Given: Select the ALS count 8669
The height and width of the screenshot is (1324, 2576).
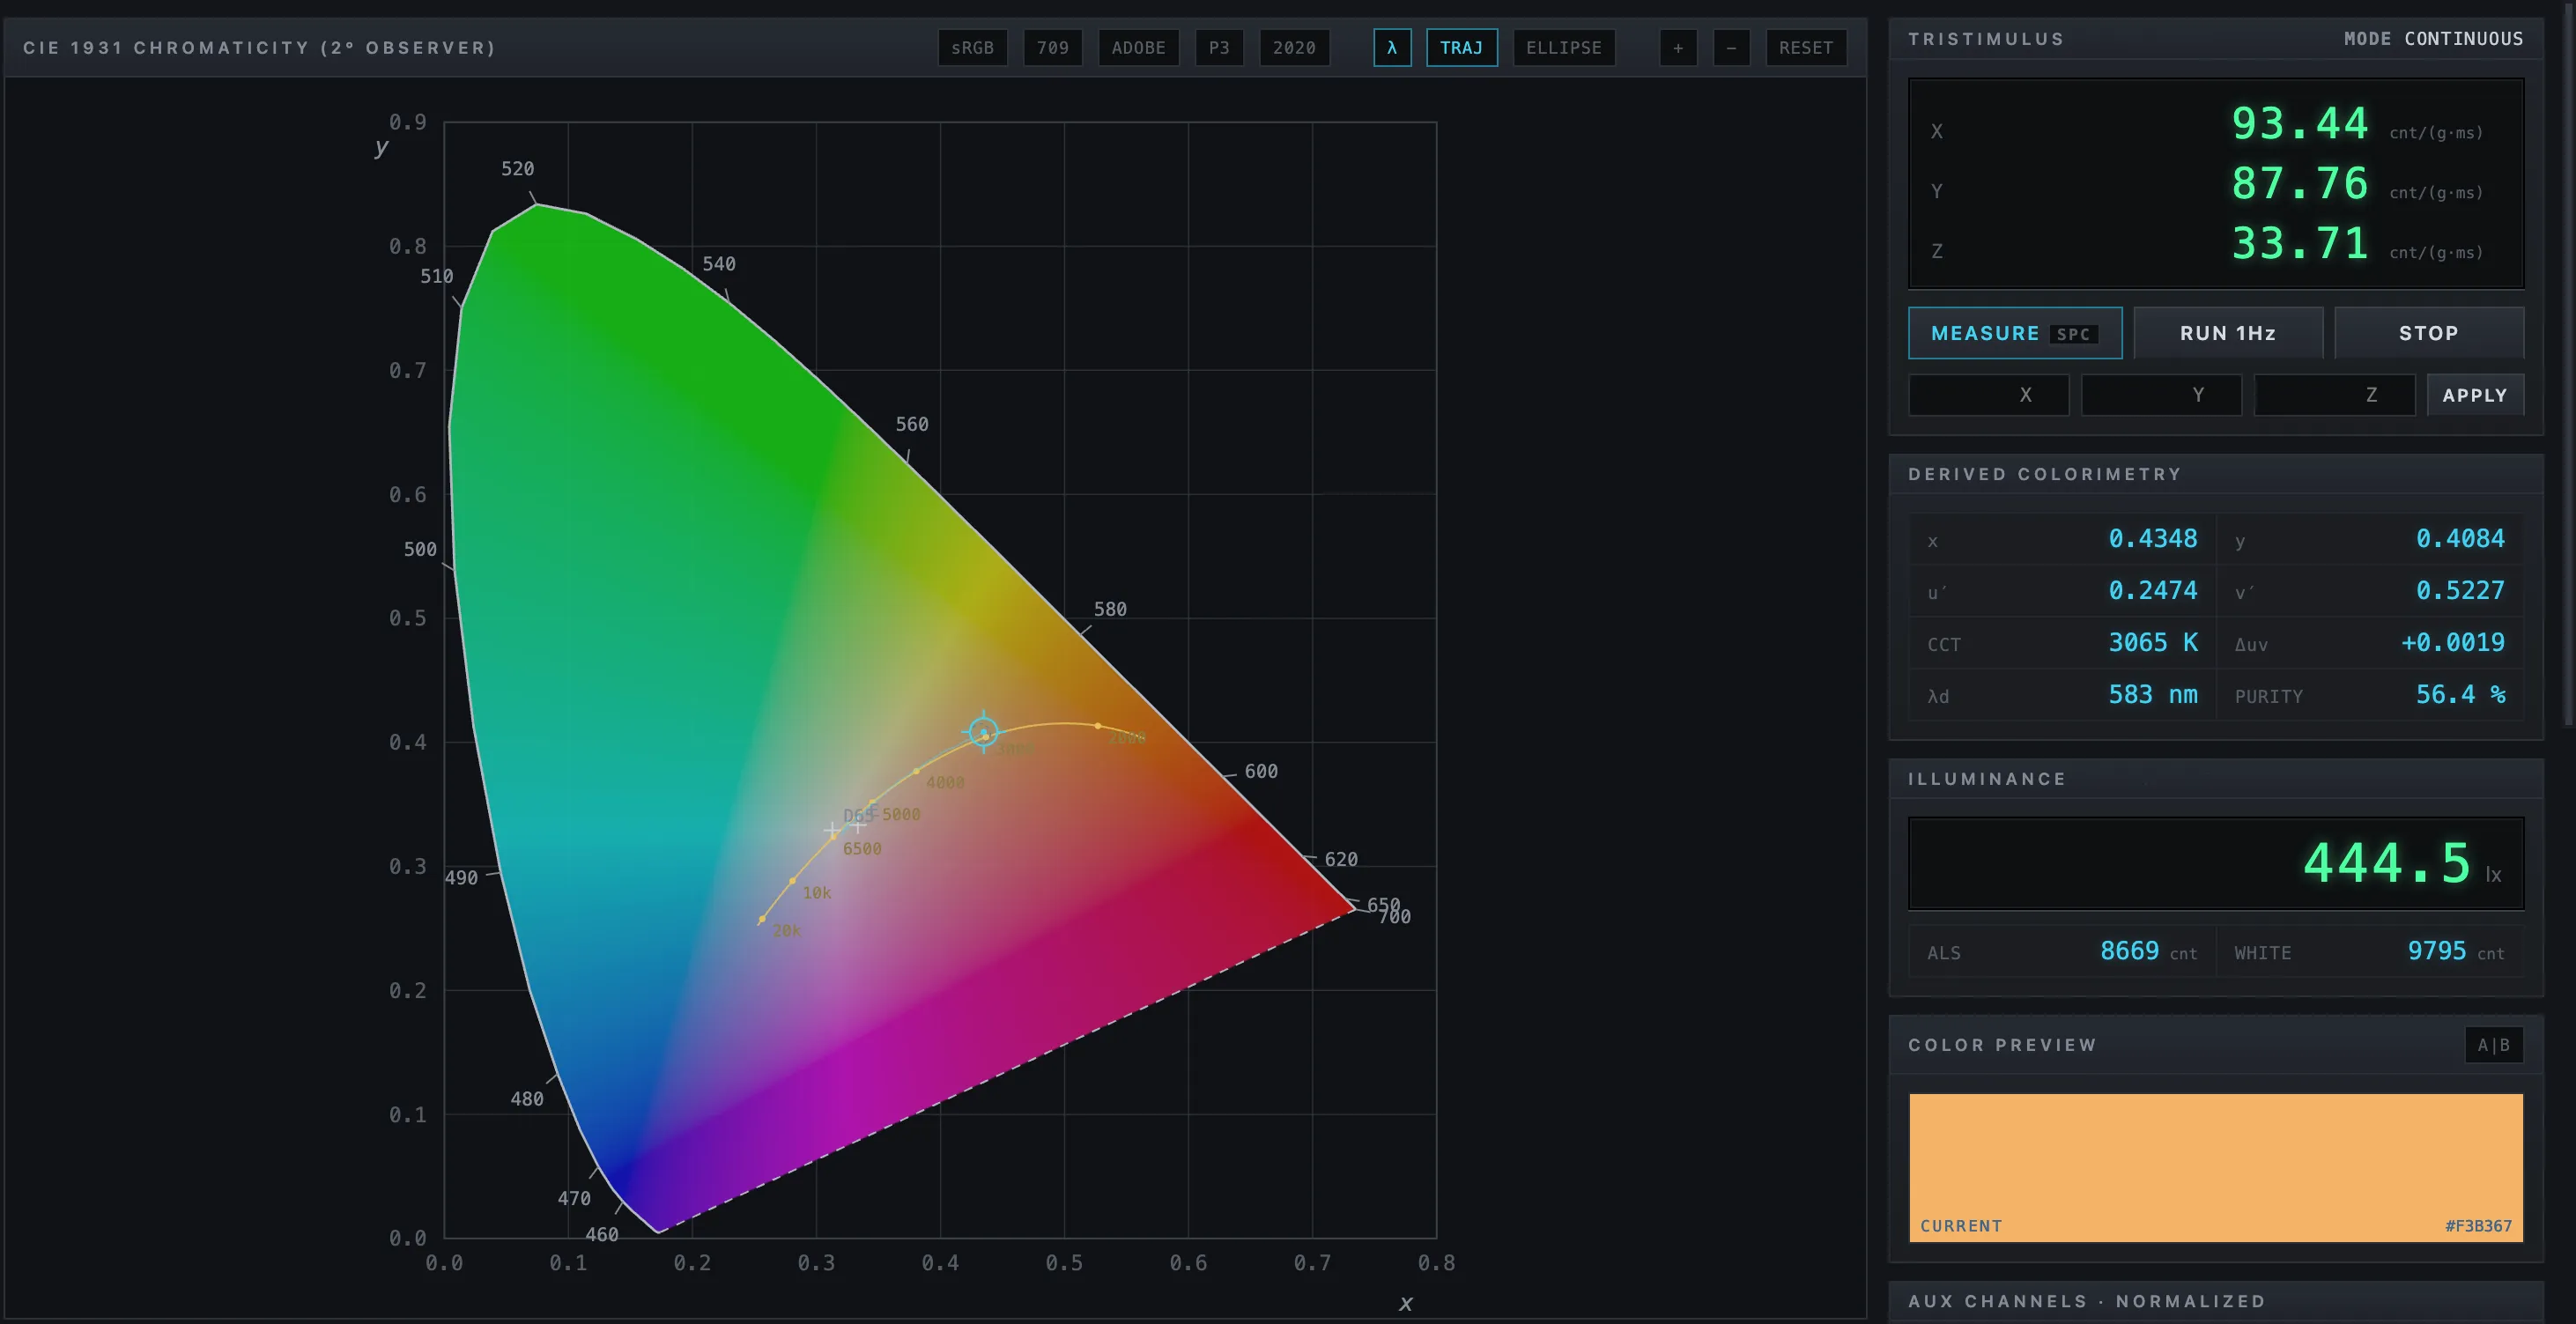Looking at the screenshot, I should pyautogui.click(x=2129, y=951).
